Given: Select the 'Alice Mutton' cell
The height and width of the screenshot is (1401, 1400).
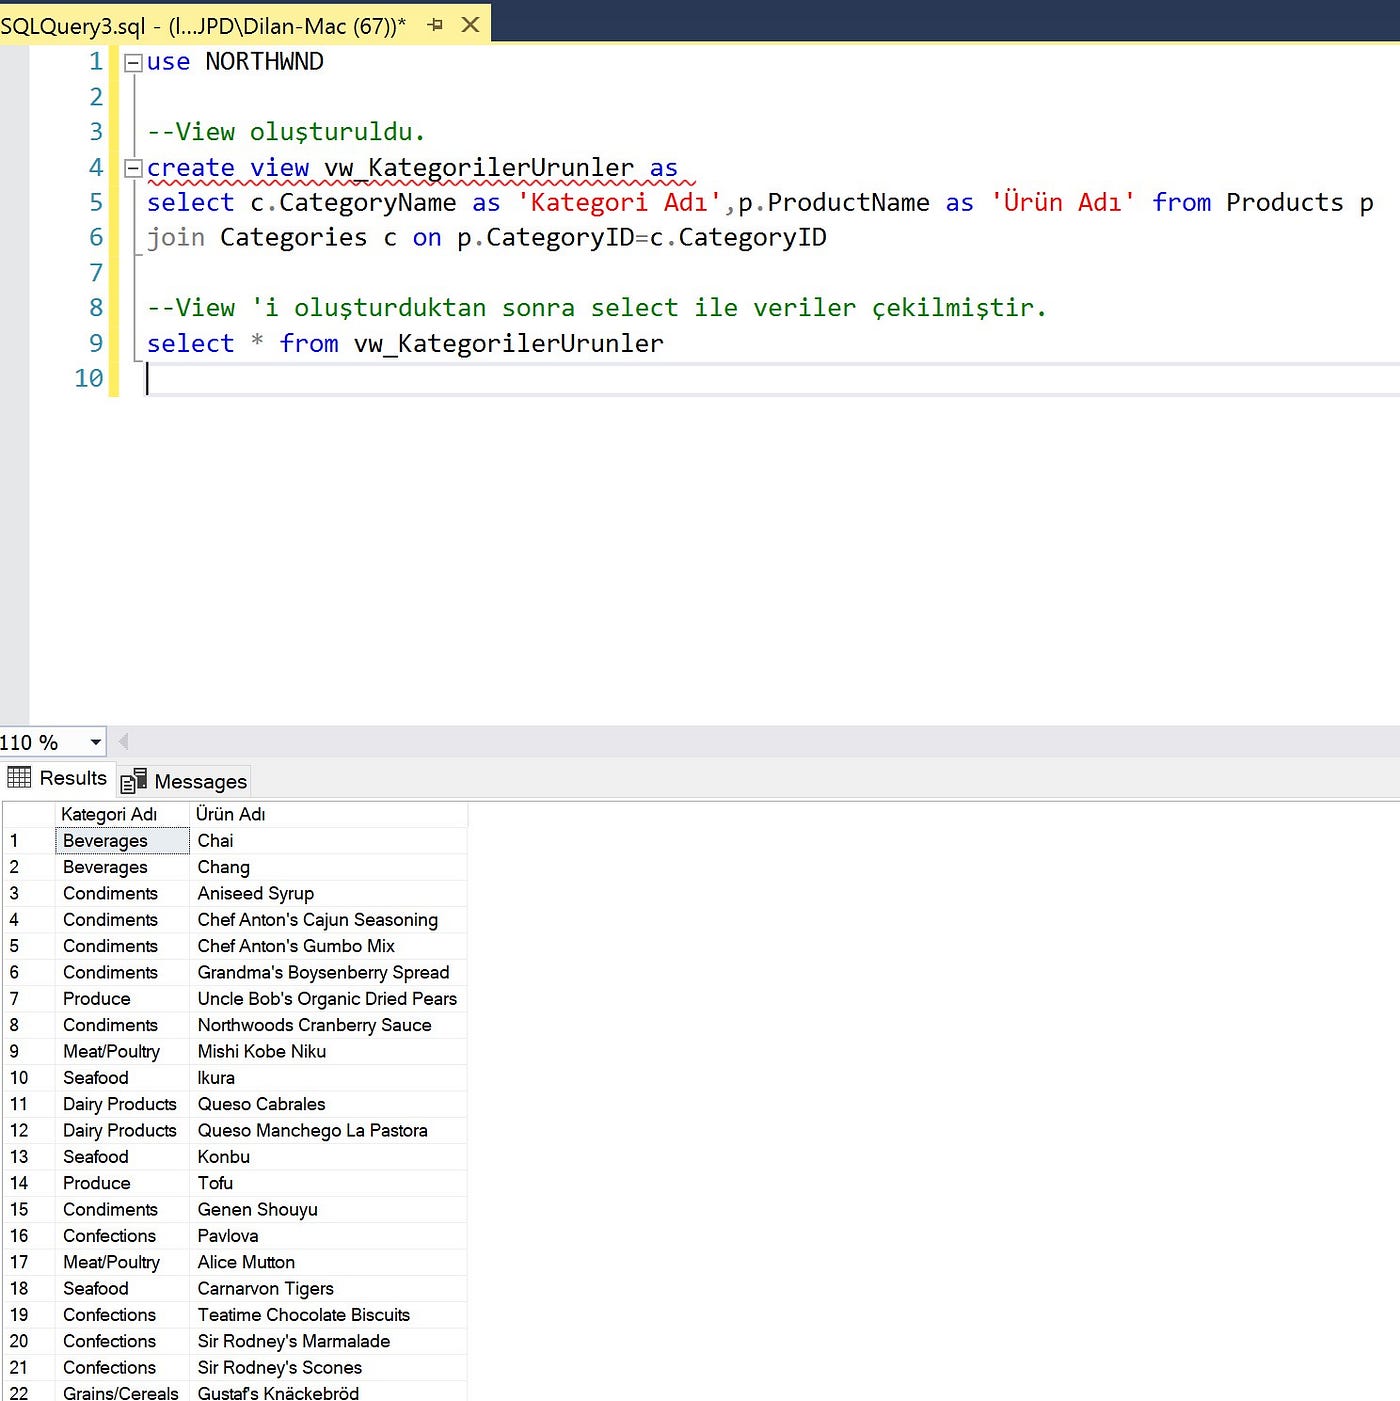Looking at the screenshot, I should [328, 1262].
